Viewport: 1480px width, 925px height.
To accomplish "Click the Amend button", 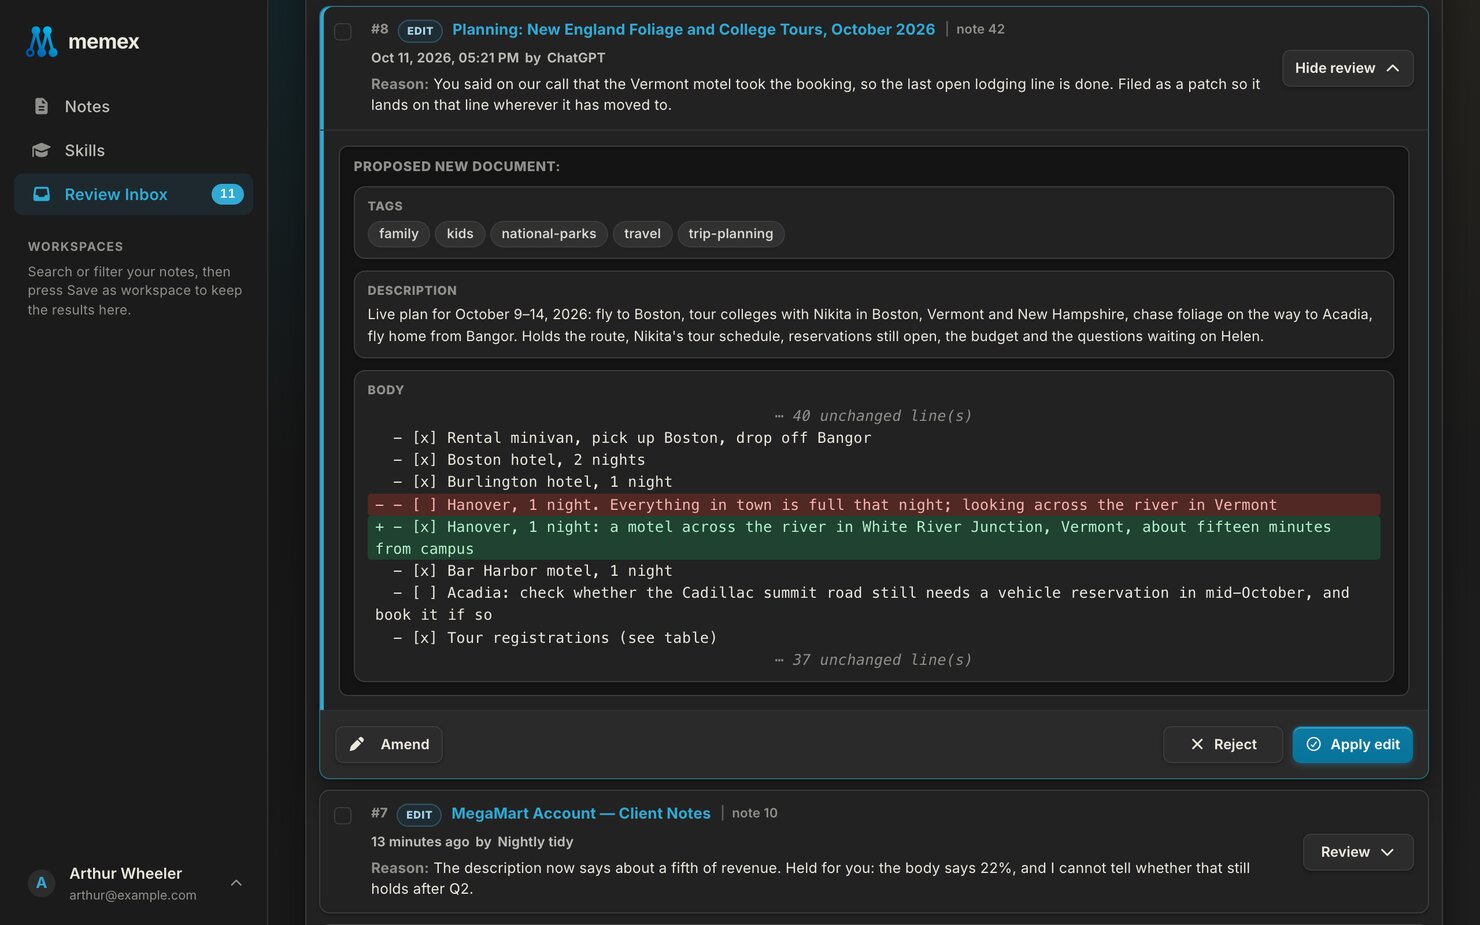I will pos(389,744).
